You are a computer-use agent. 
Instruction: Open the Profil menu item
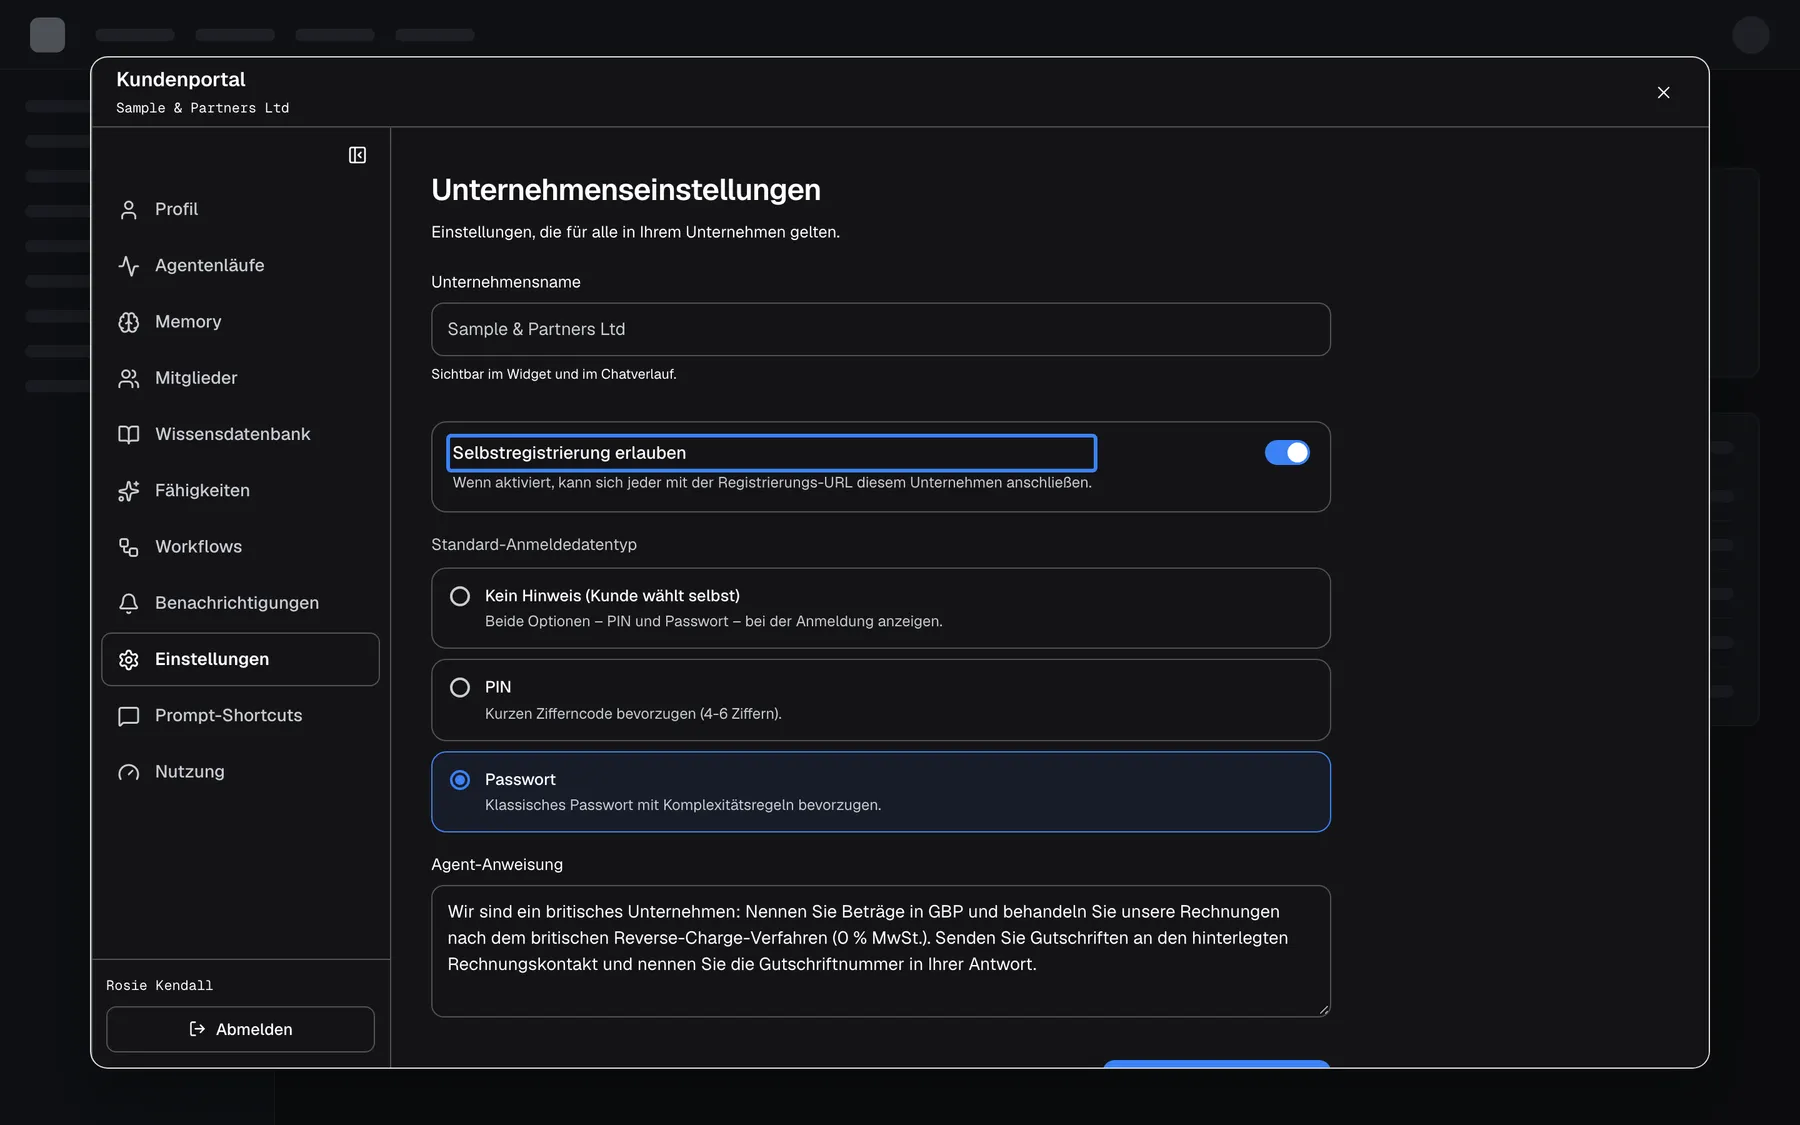click(x=240, y=209)
